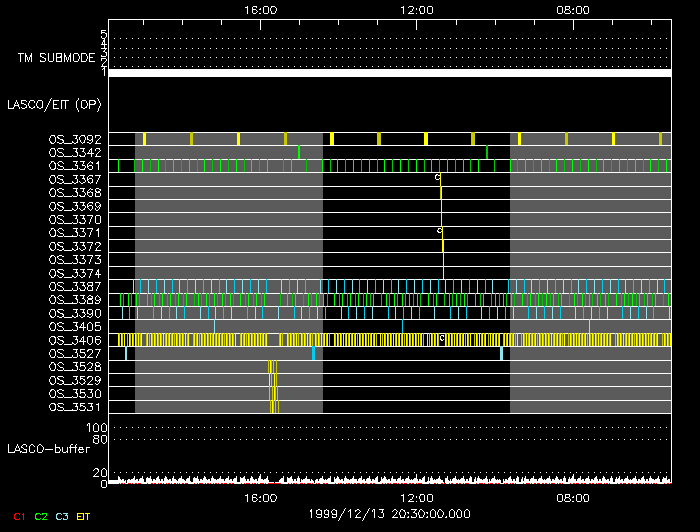Click the 16:00 label on top axis
The width and height of the screenshot is (700, 532).
(x=260, y=9)
